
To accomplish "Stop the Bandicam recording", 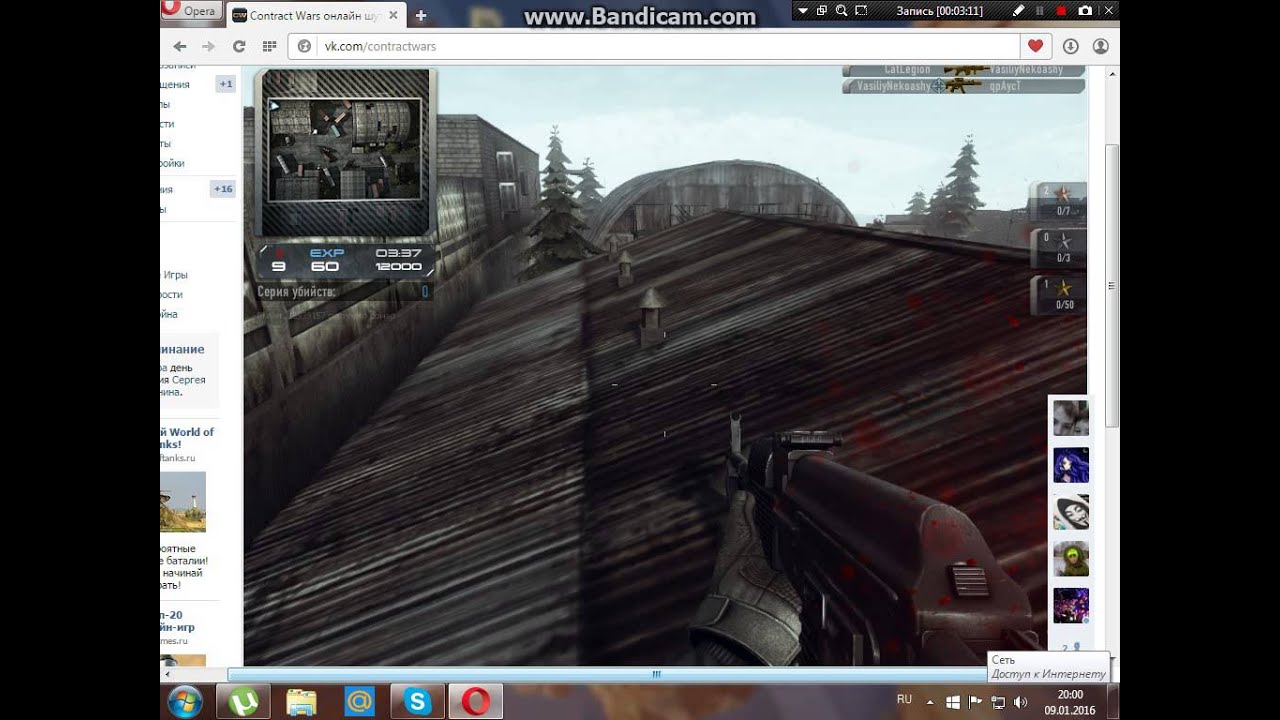I will (x=1061, y=11).
